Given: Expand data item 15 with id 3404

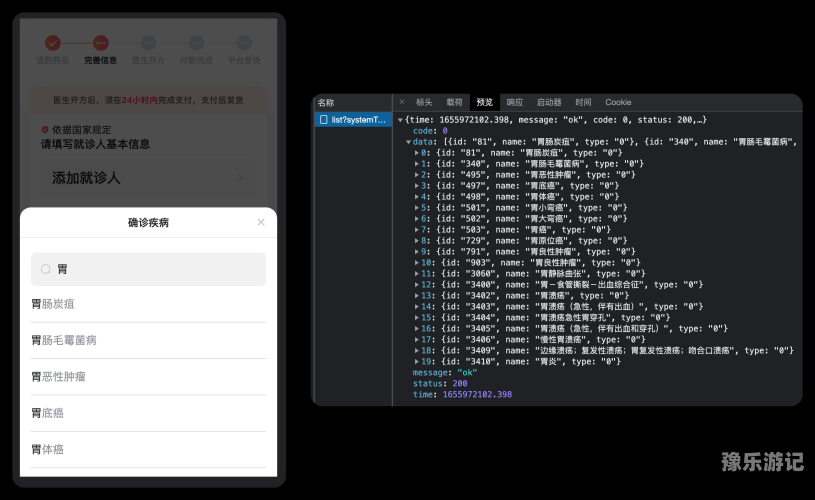Looking at the screenshot, I should (417, 318).
